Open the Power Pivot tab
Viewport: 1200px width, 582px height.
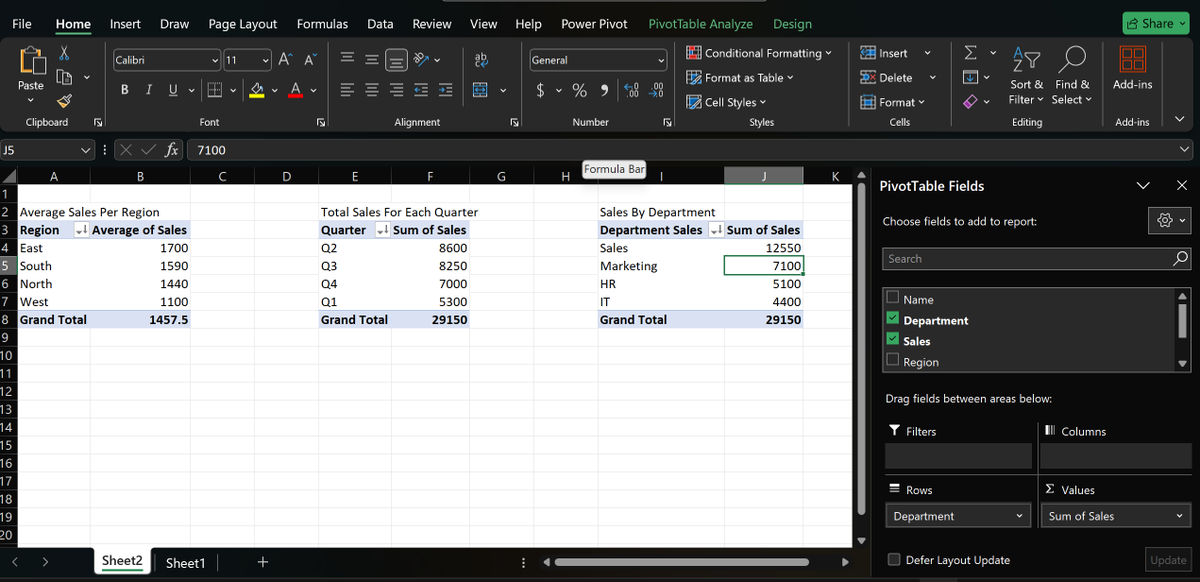[x=594, y=24]
